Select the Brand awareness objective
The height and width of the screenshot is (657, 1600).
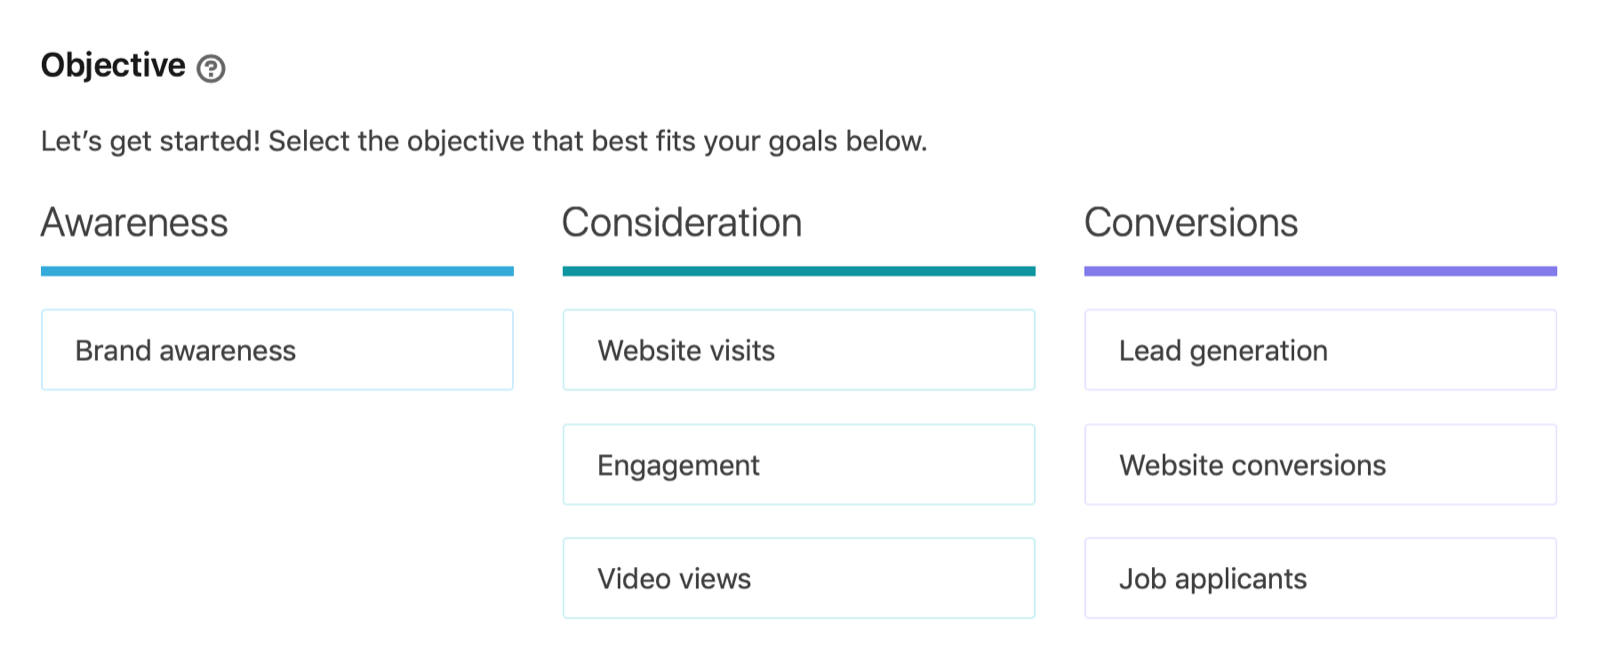pyautogui.click(x=277, y=350)
